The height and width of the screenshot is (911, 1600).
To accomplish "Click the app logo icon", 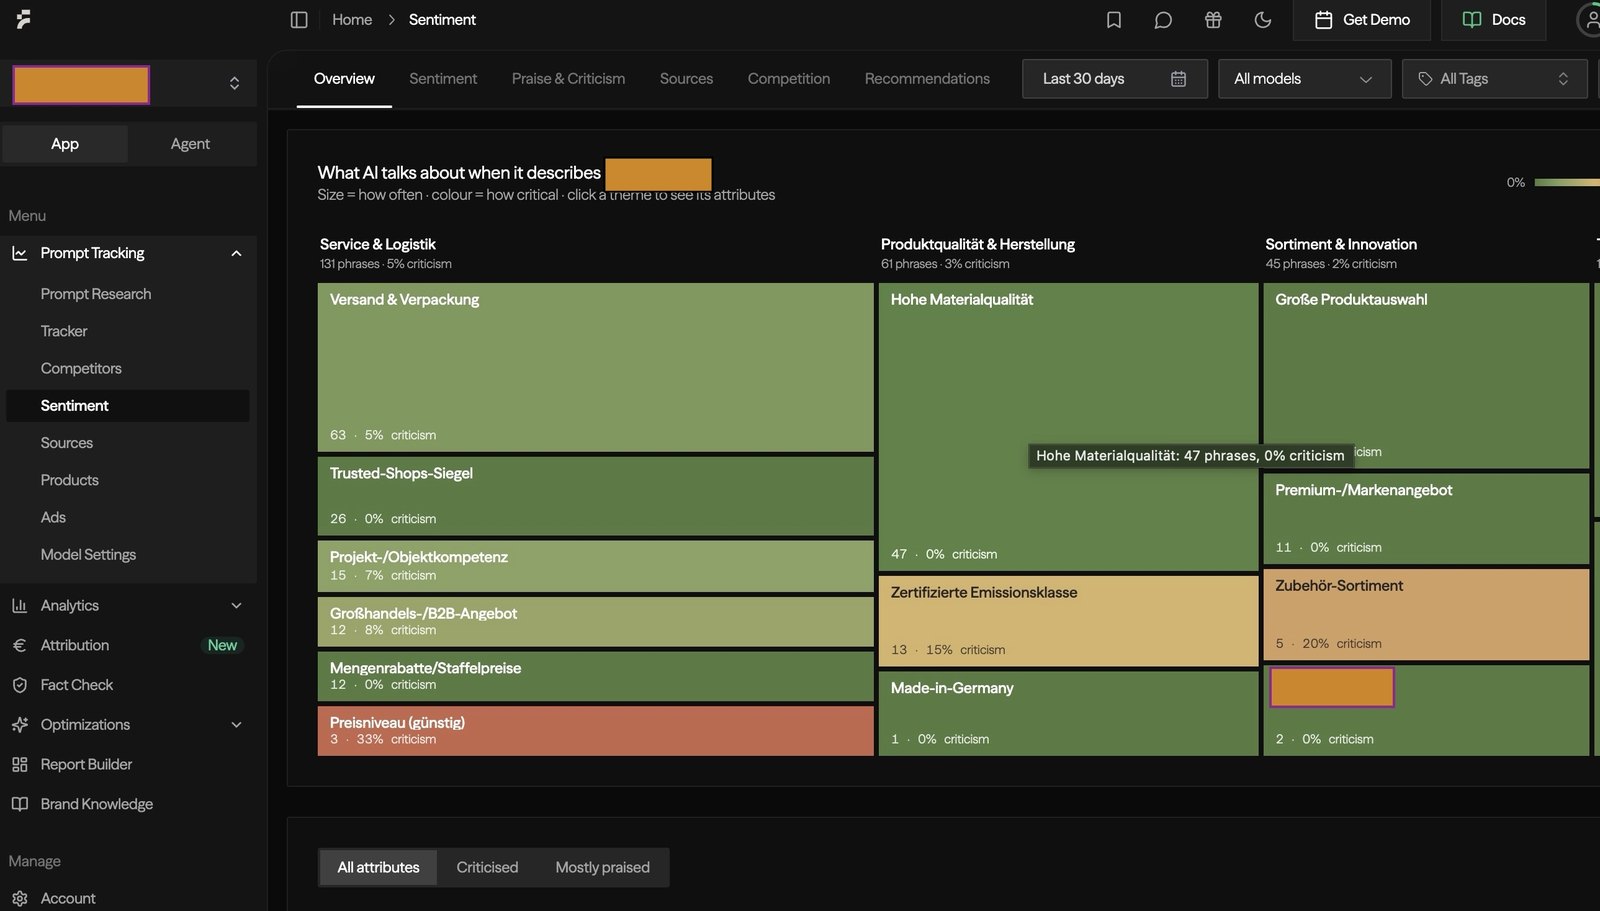I will tap(24, 19).
